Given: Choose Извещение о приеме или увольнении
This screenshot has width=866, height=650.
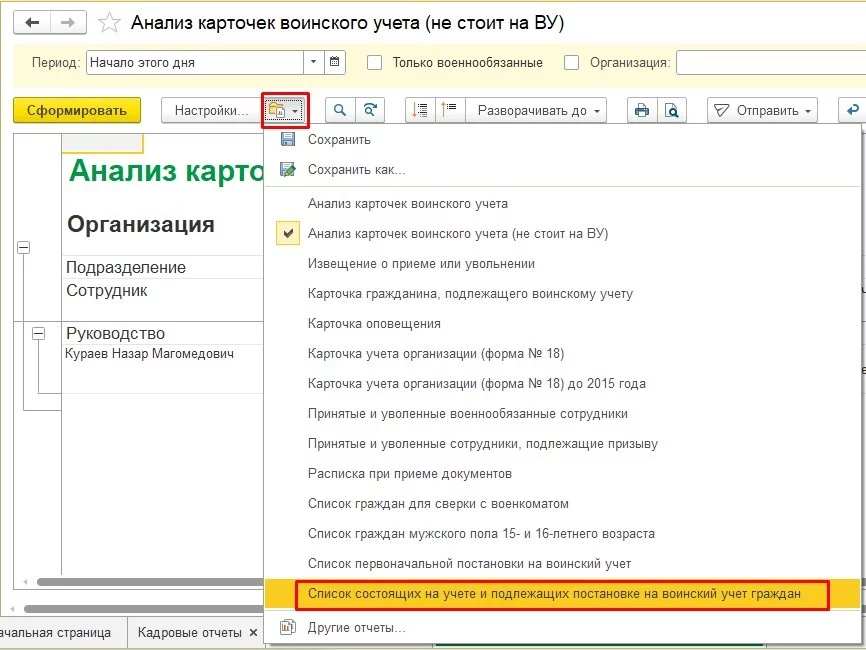Looking at the screenshot, I should point(563,263).
